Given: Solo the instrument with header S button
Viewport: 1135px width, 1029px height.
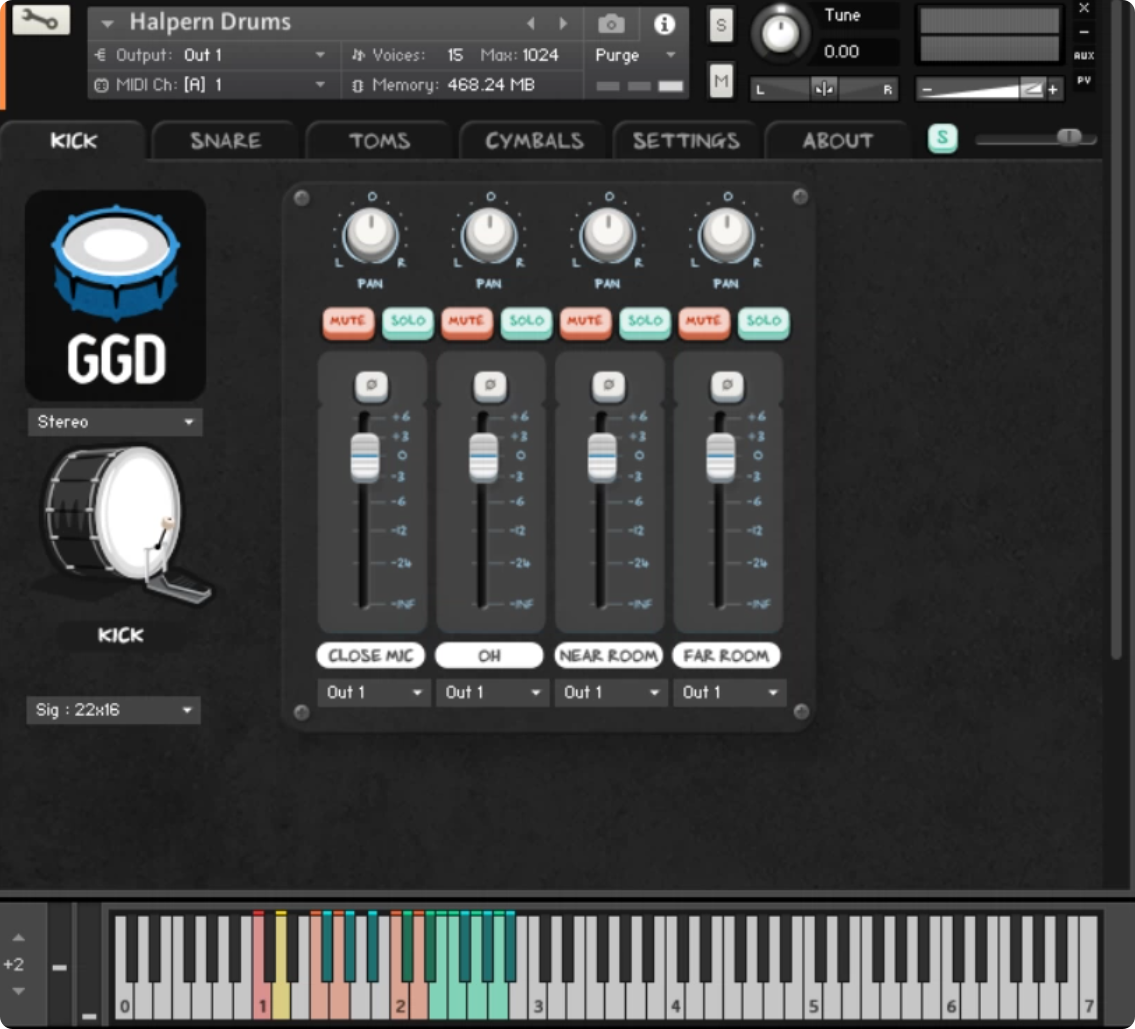Looking at the screenshot, I should (720, 25).
